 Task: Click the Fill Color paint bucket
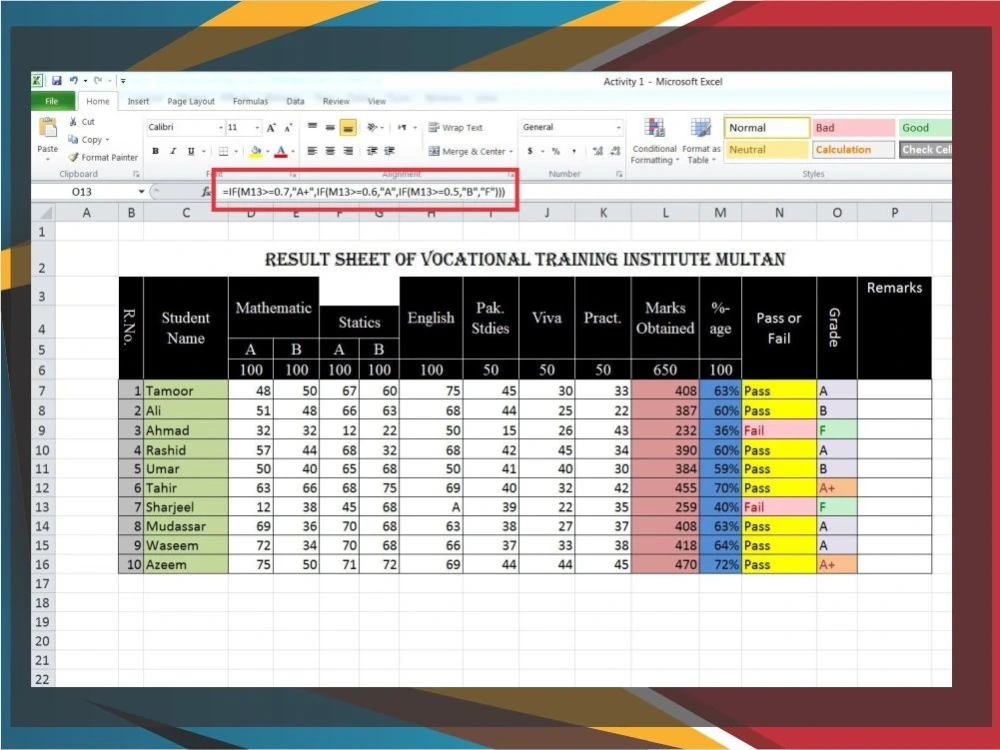256,151
